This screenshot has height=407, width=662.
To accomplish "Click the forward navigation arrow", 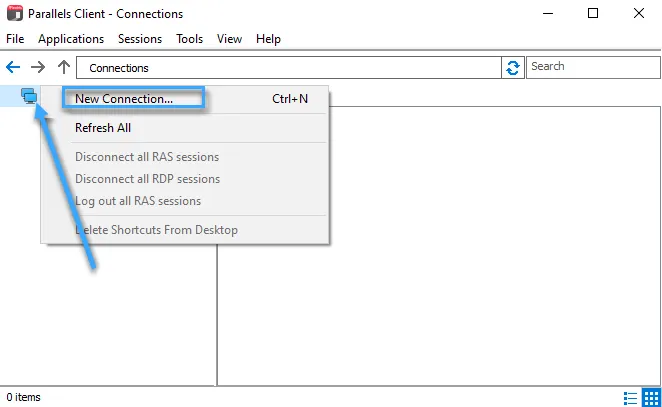I will [38, 67].
